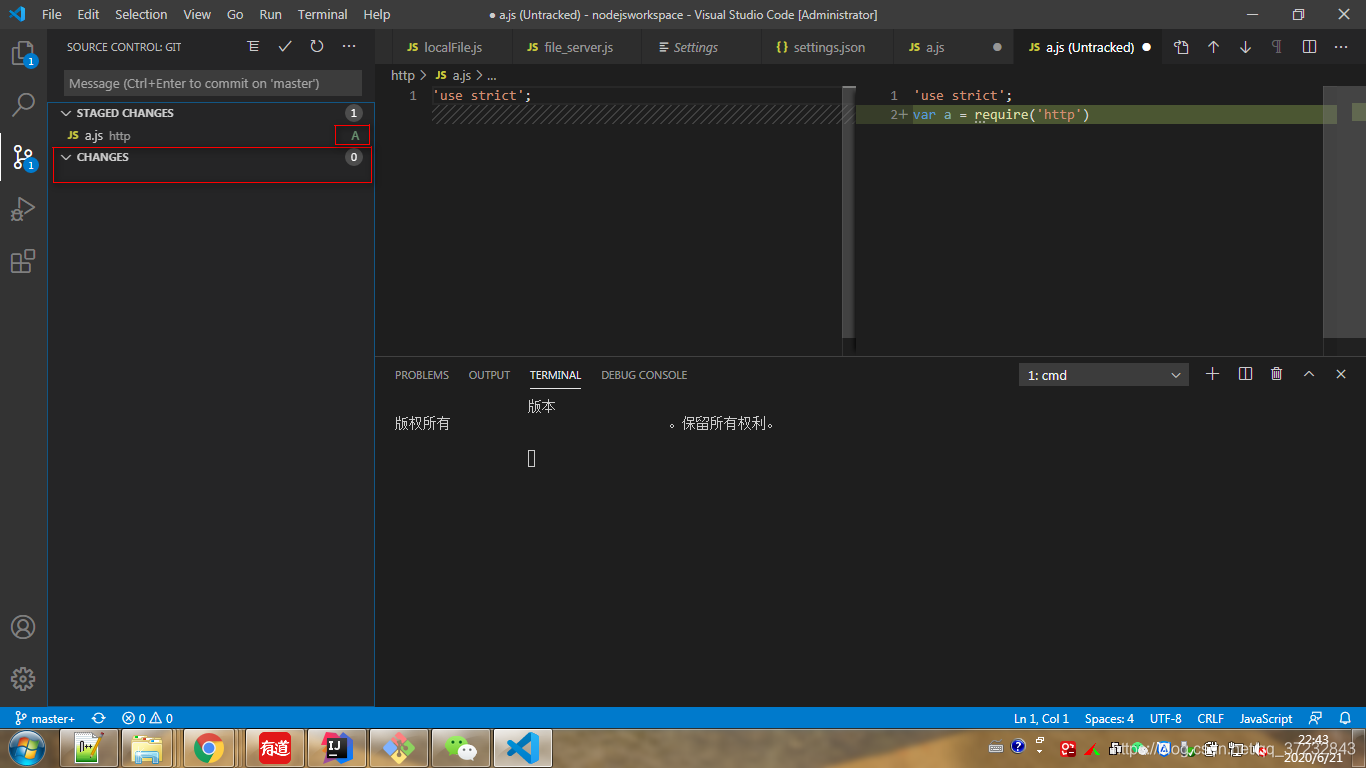Open the terminal selector '1: cmd' dropdown
The image size is (1366, 768).
point(1104,375)
